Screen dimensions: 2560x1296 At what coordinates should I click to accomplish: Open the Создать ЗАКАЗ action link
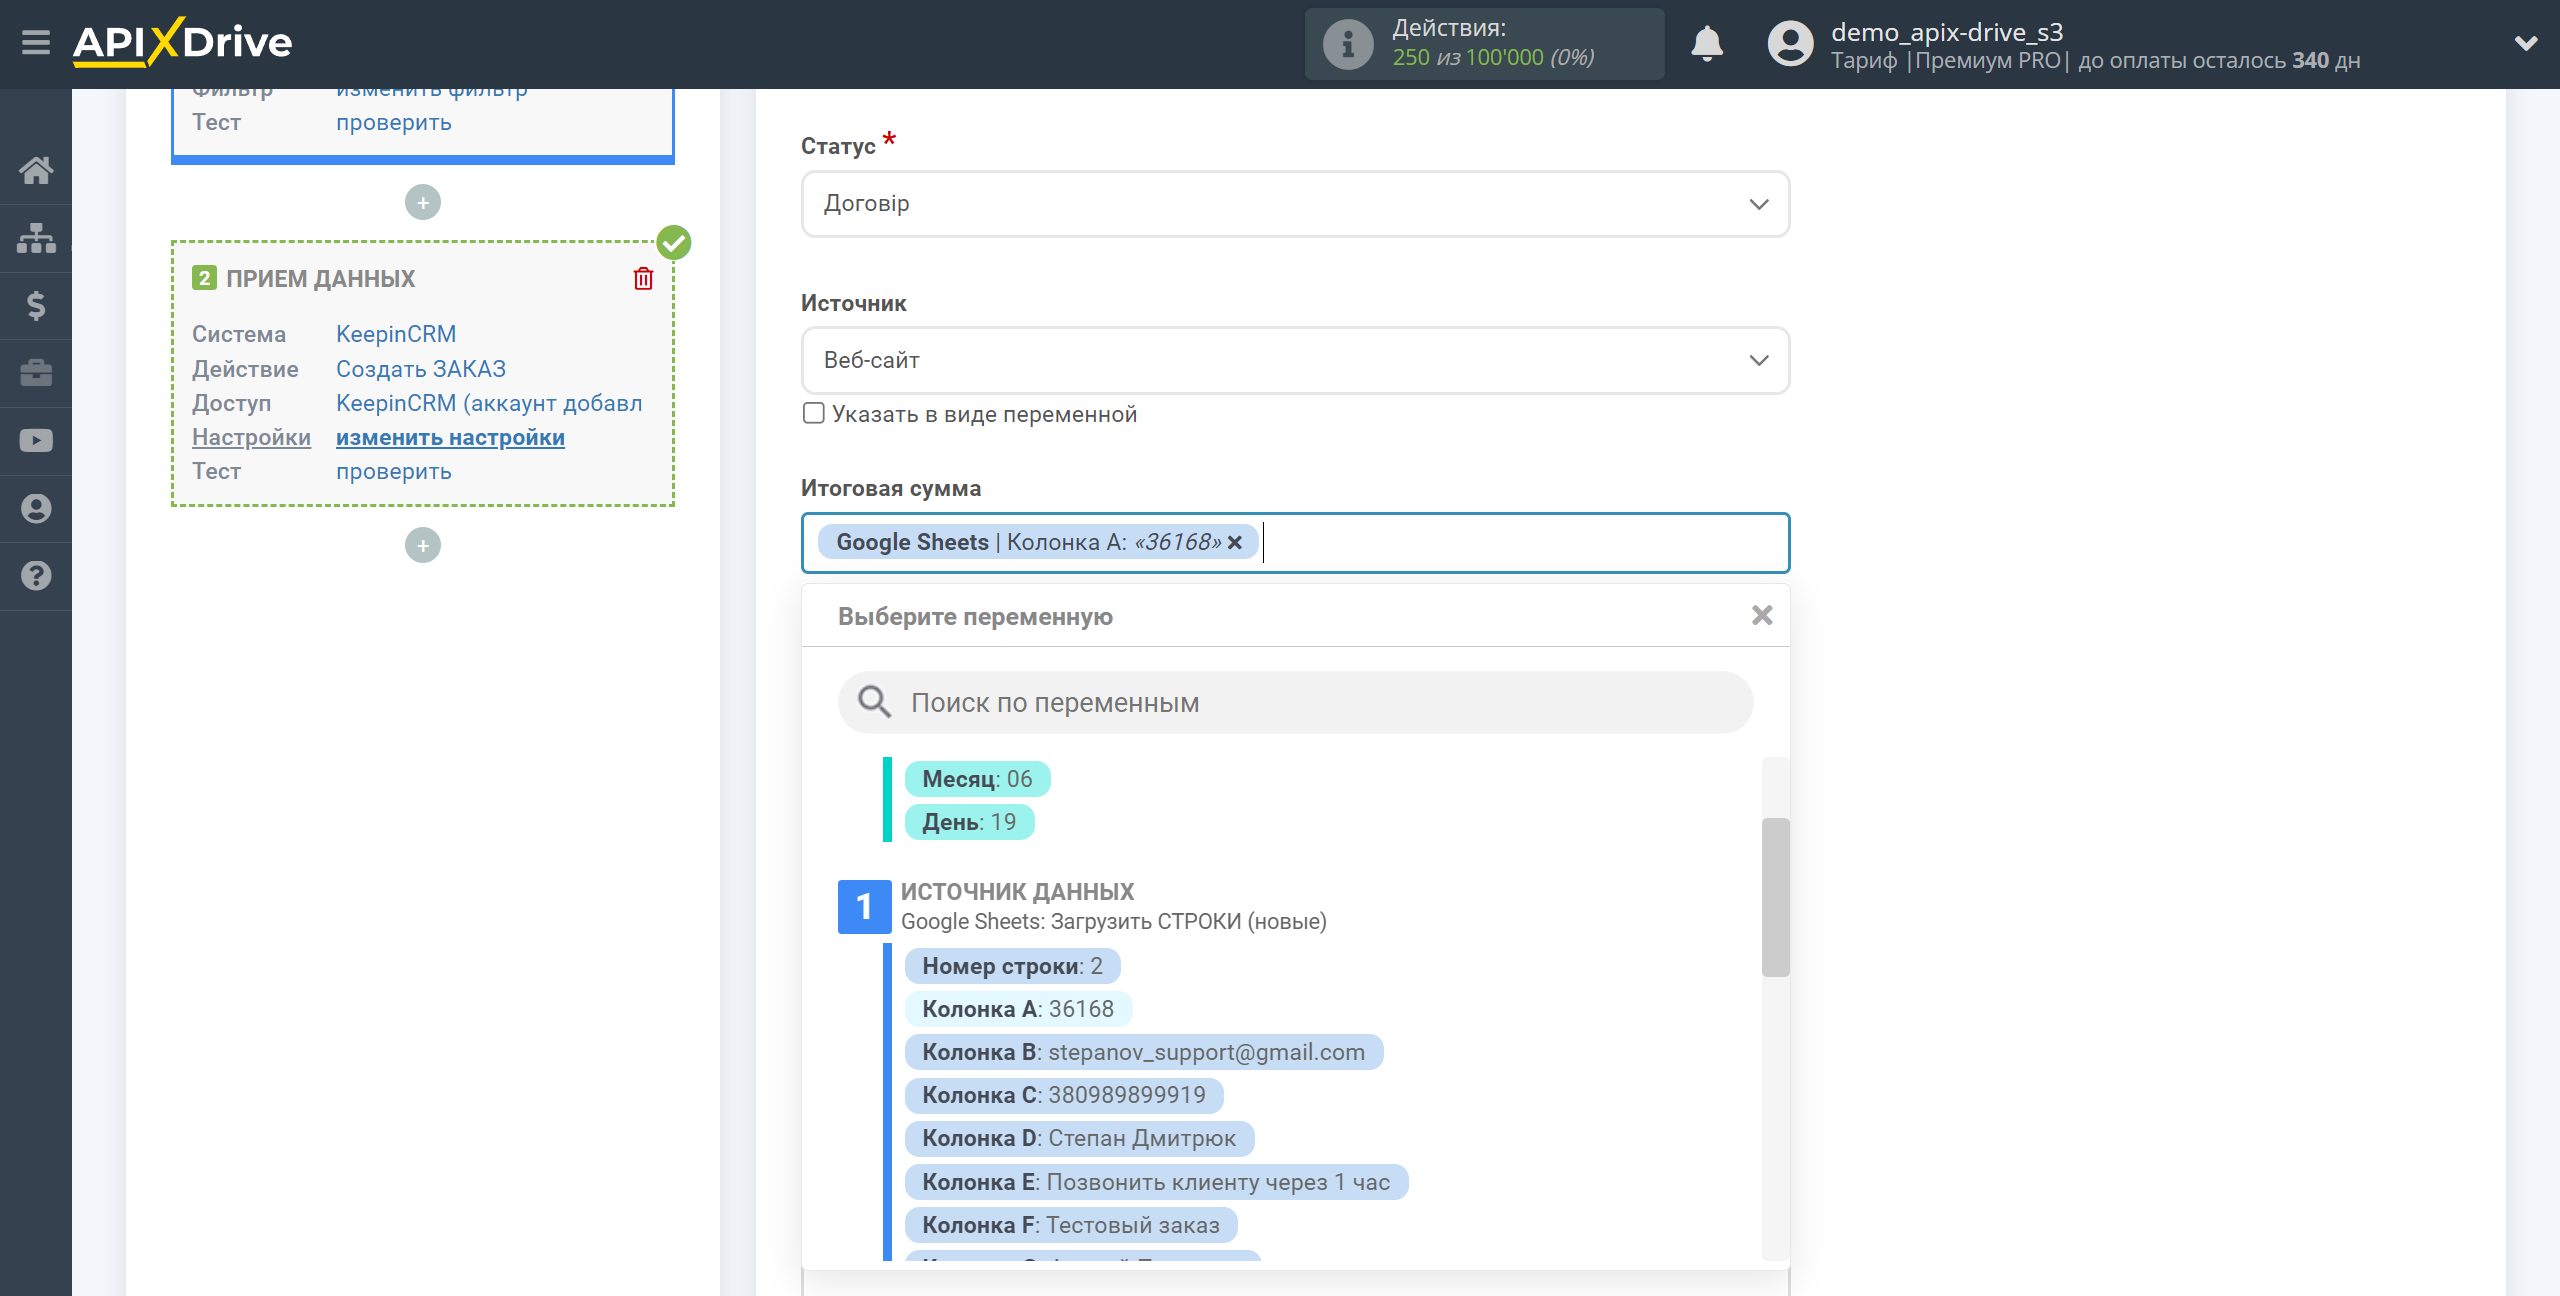point(421,369)
